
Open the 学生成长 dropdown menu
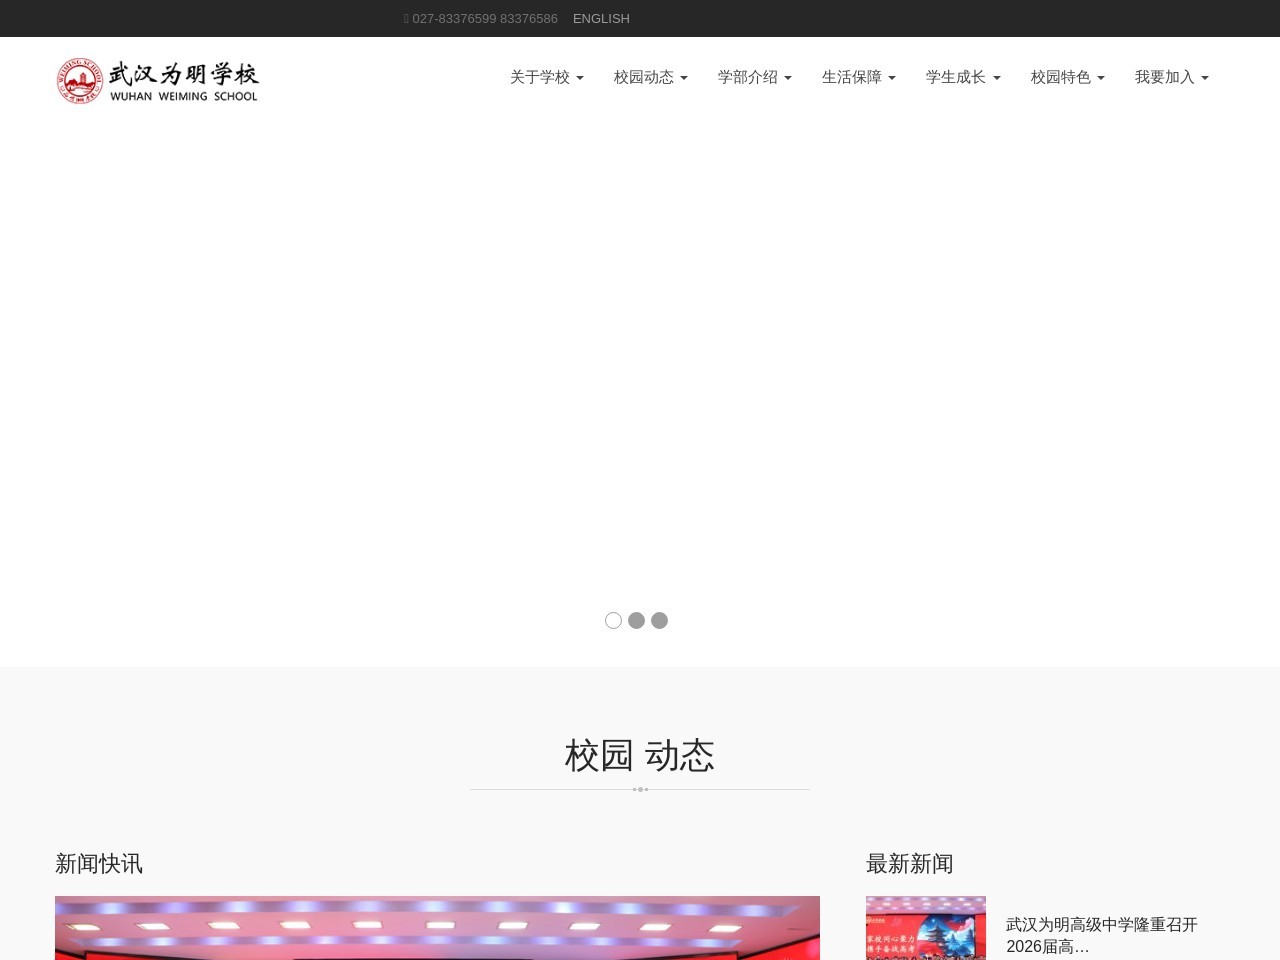[963, 77]
